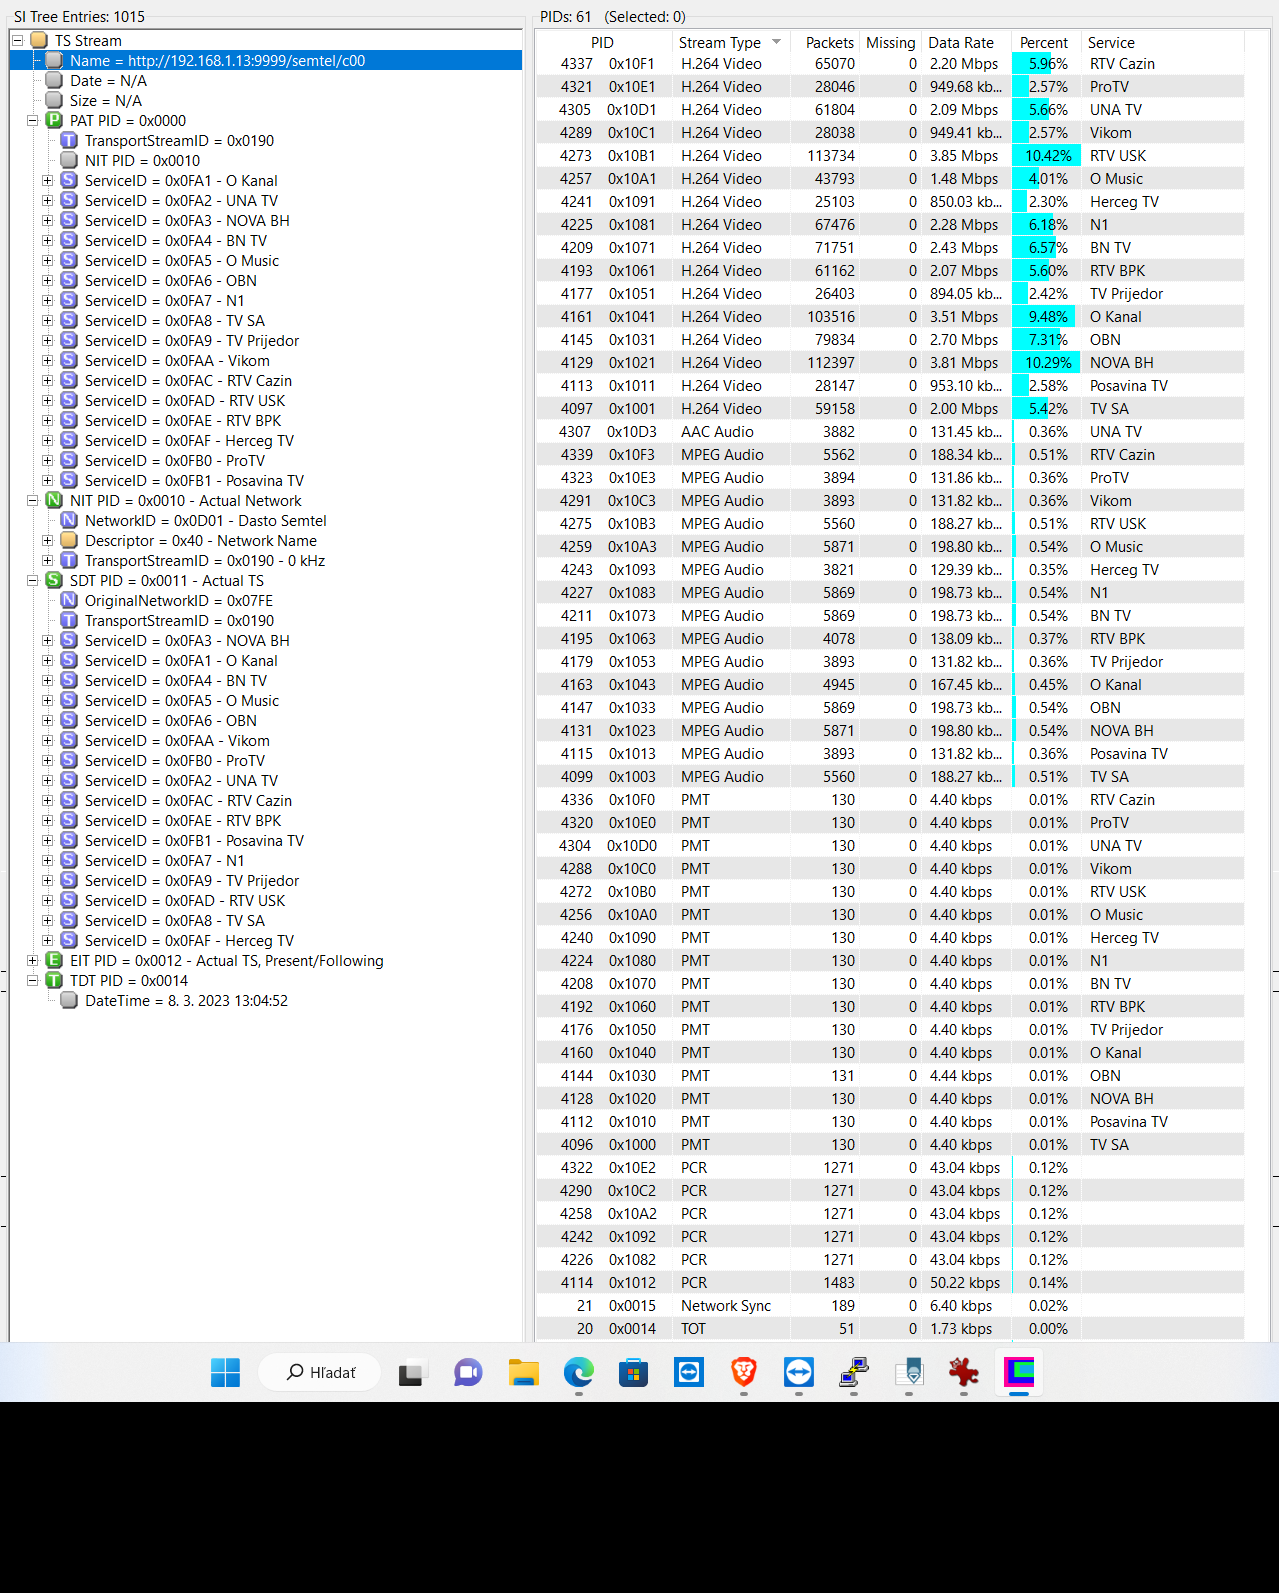Click the Data Rate column header
The image size is (1279, 1593).
click(x=960, y=43)
